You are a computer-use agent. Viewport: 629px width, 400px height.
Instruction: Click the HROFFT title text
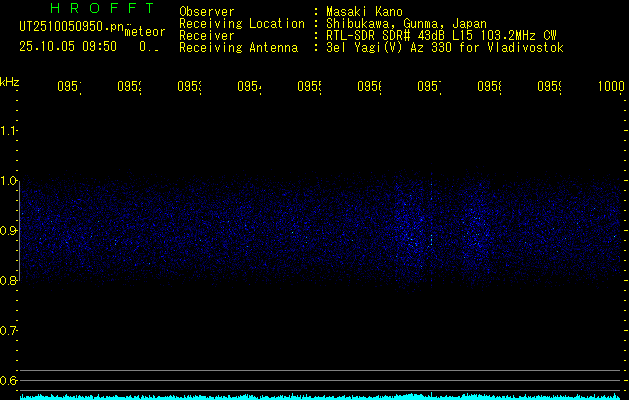pos(103,8)
